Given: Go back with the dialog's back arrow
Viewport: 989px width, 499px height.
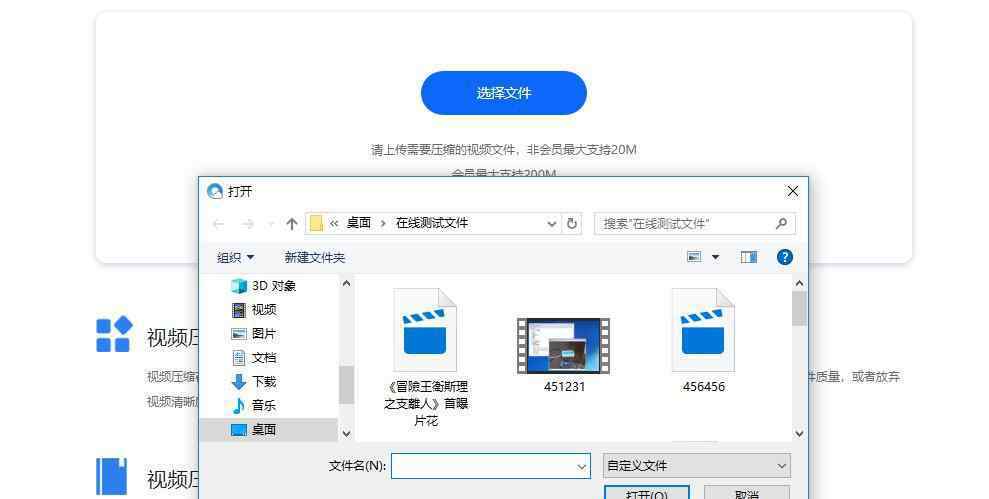Looking at the screenshot, I should [219, 224].
